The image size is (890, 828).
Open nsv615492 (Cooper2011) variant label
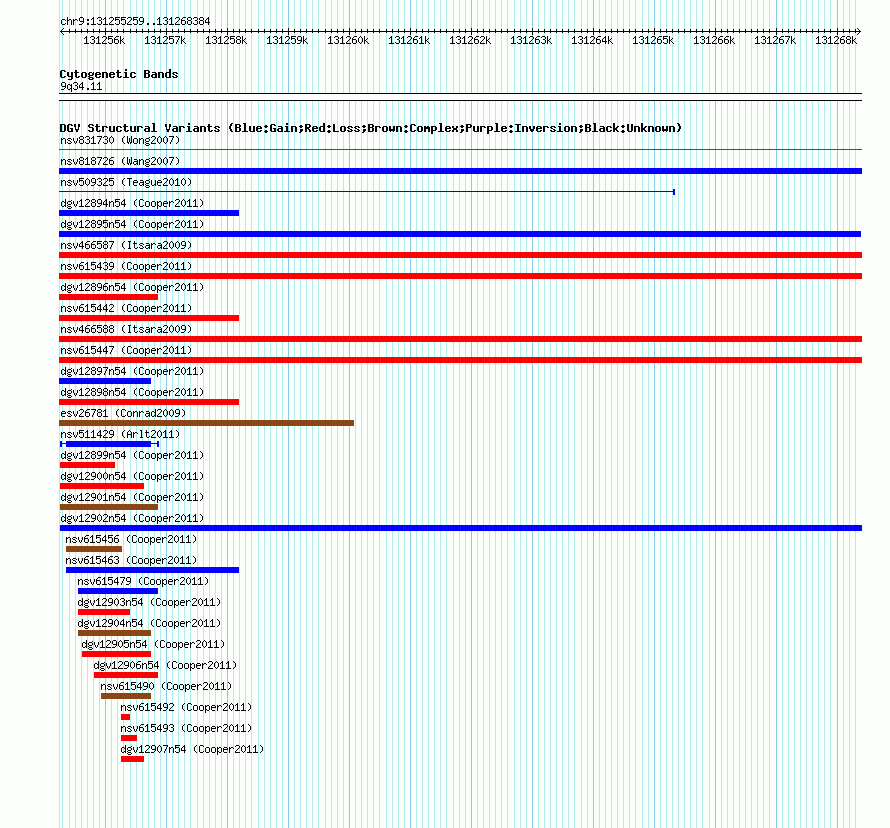[x=186, y=707]
